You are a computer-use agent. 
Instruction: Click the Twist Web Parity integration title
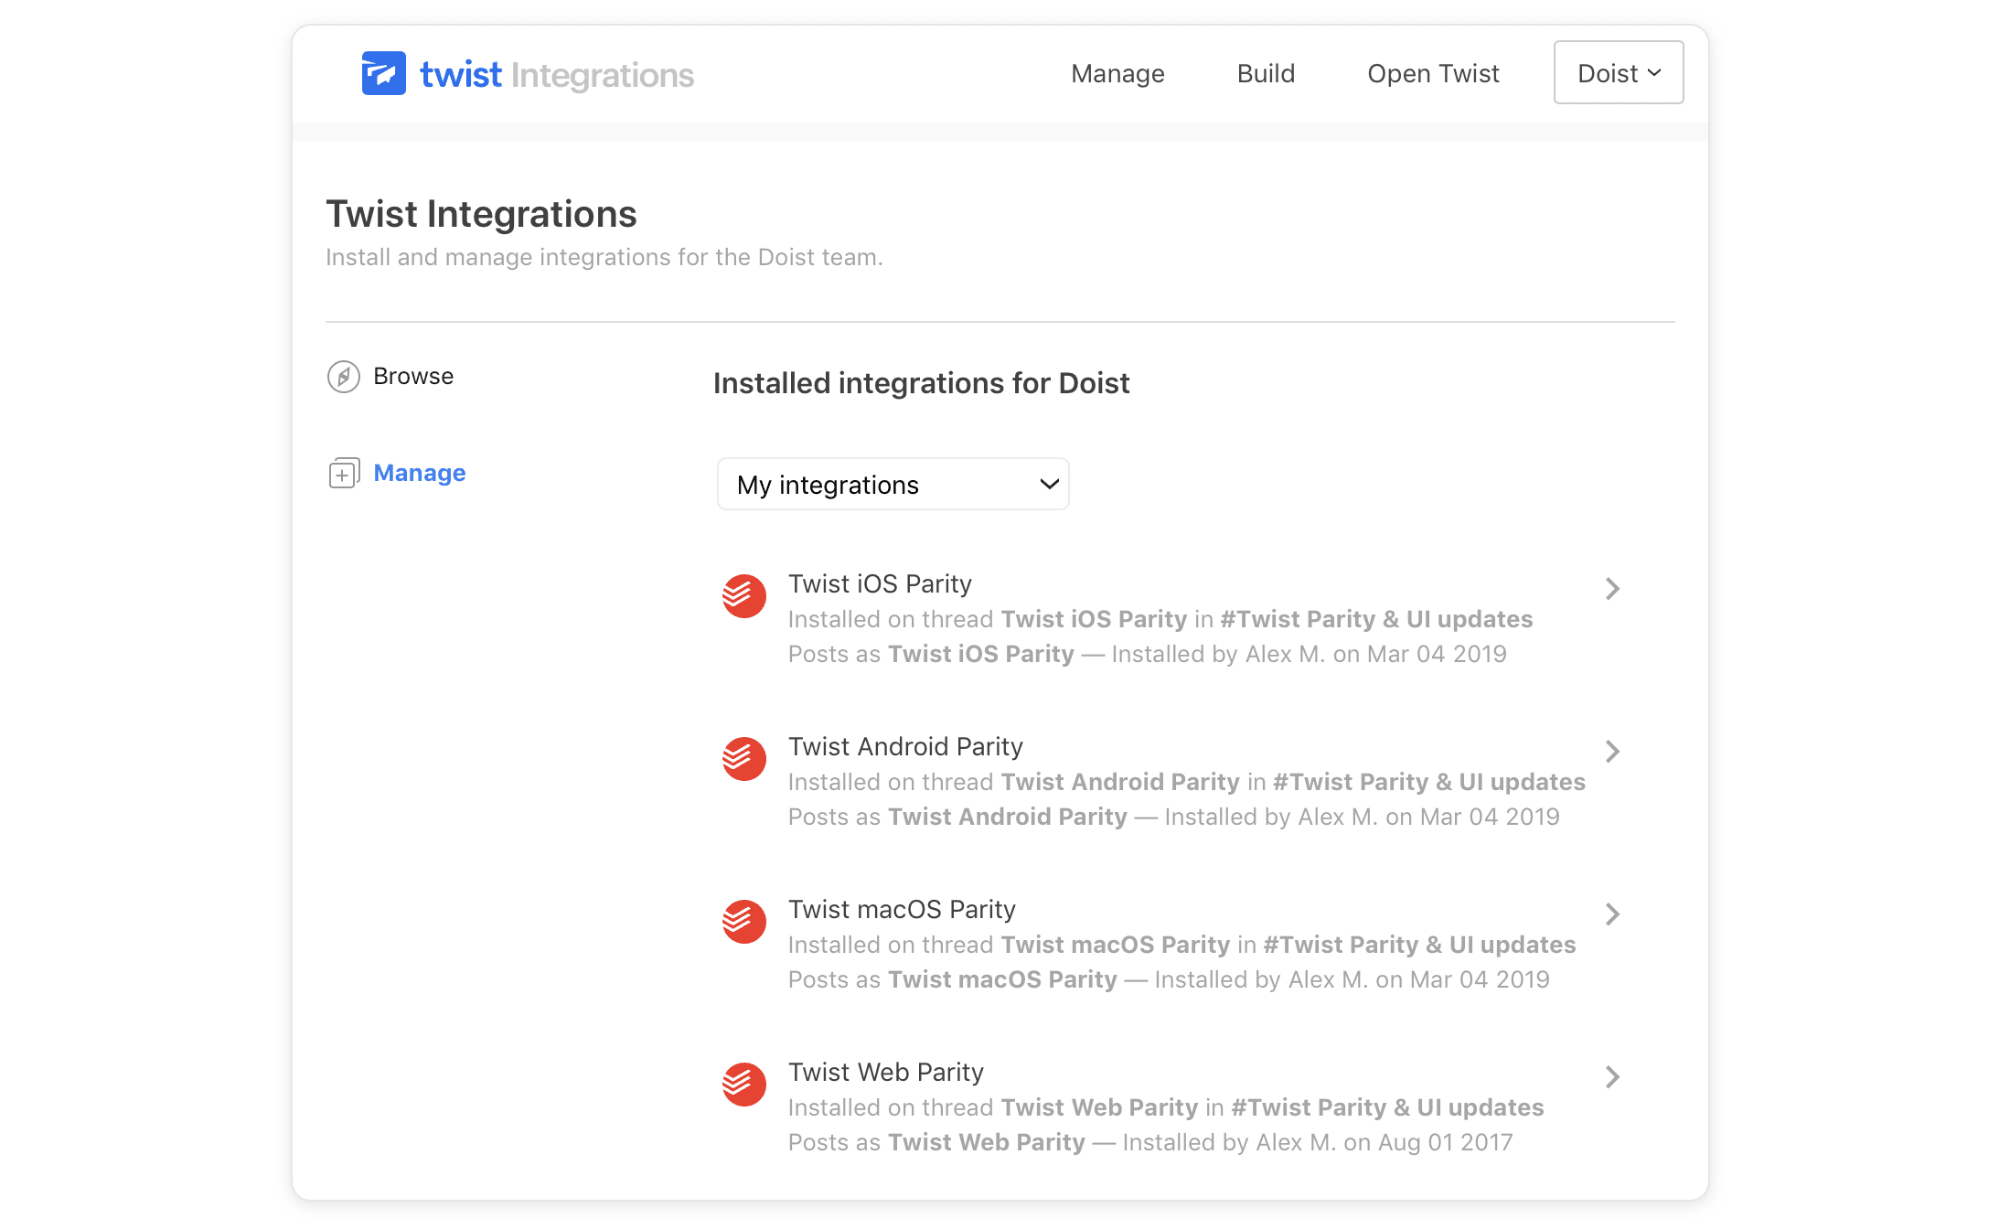(885, 1071)
